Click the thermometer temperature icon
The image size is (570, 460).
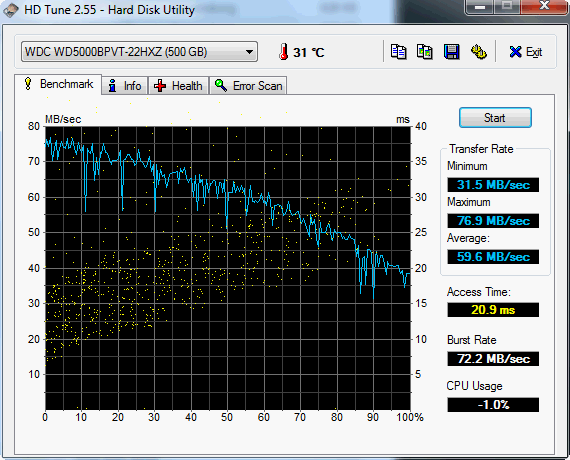click(284, 52)
